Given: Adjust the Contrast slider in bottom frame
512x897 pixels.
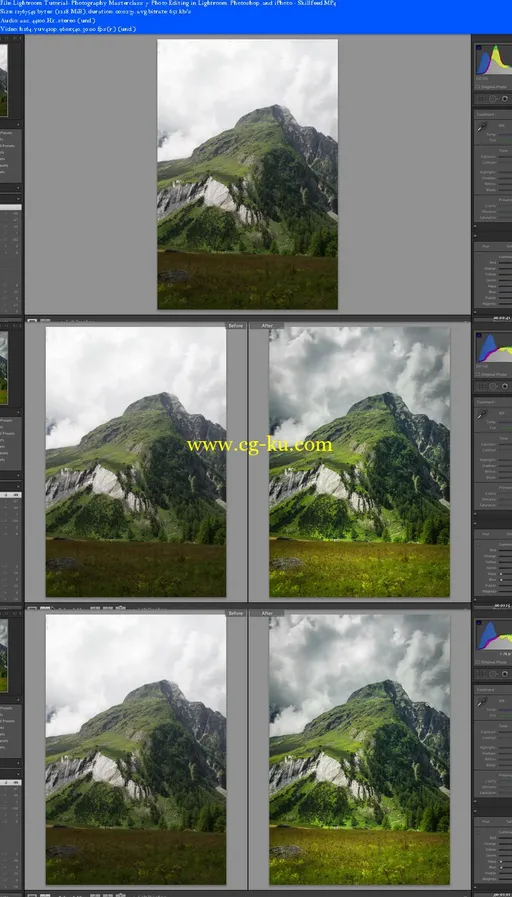Looking at the screenshot, I should click(x=505, y=738).
